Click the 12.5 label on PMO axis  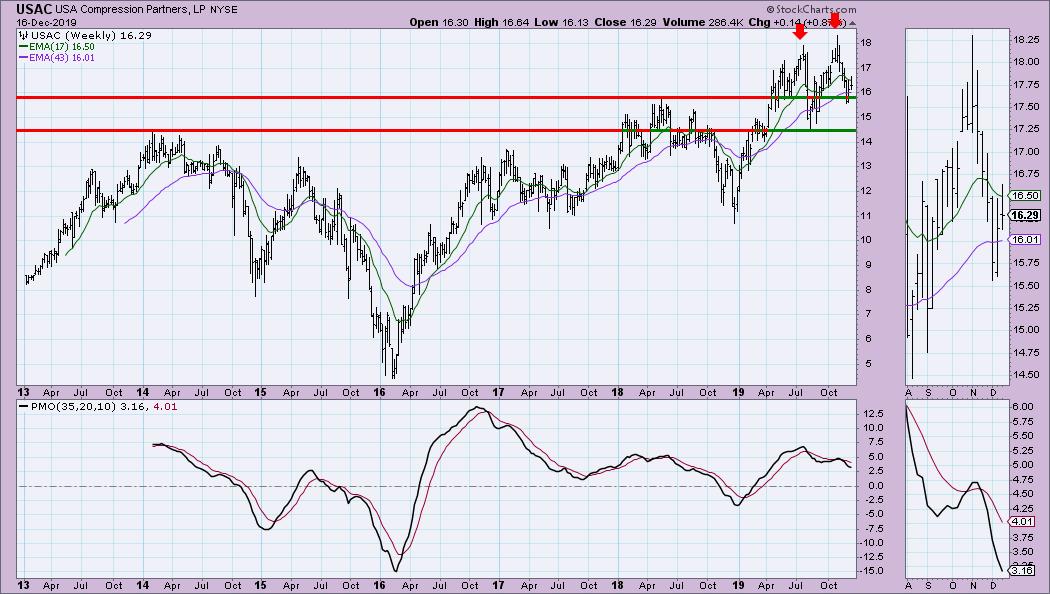(873, 414)
